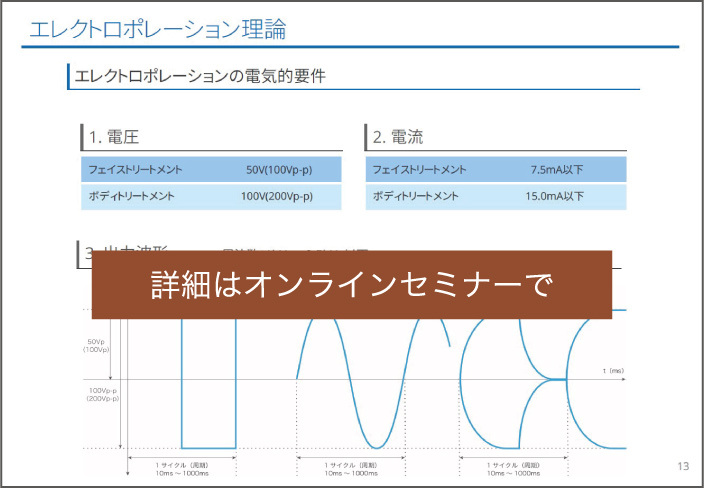Select the 1. 電圧 section heading
The width and height of the screenshot is (704, 488).
(115, 137)
